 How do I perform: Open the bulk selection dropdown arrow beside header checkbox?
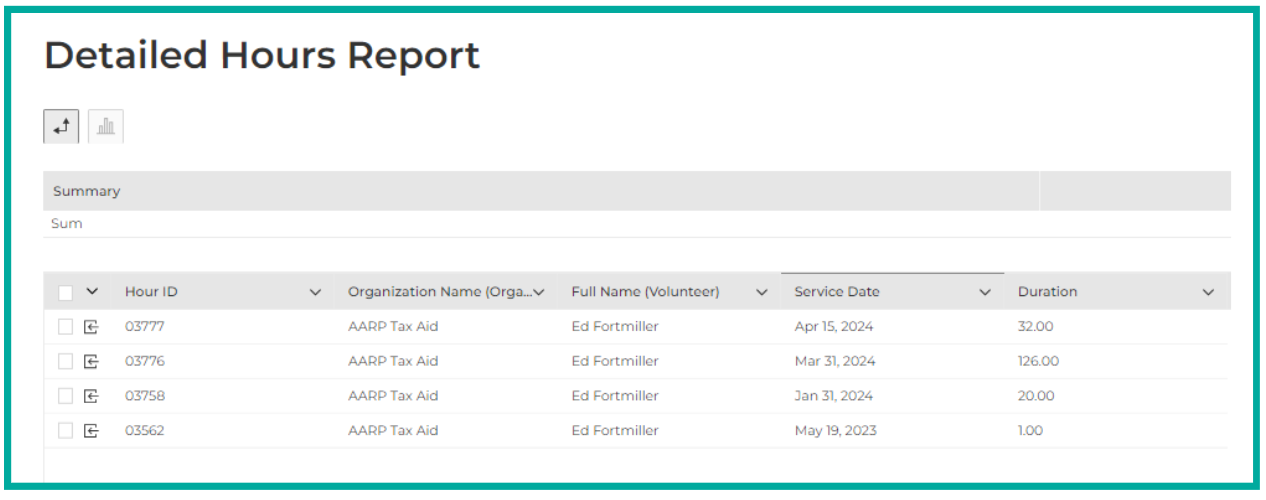92,292
